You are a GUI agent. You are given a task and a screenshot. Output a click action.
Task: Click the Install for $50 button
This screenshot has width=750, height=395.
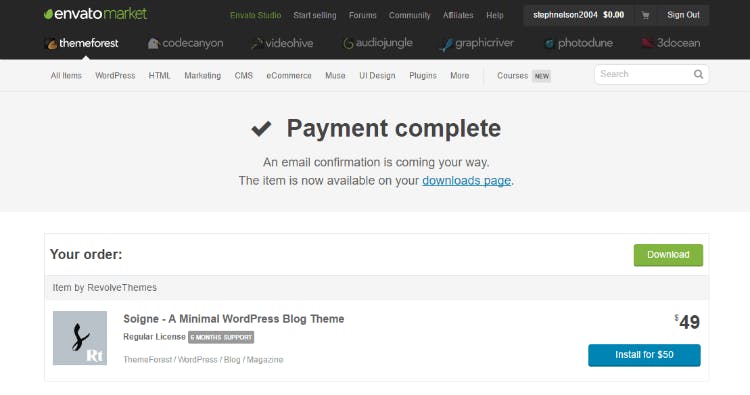tap(644, 355)
